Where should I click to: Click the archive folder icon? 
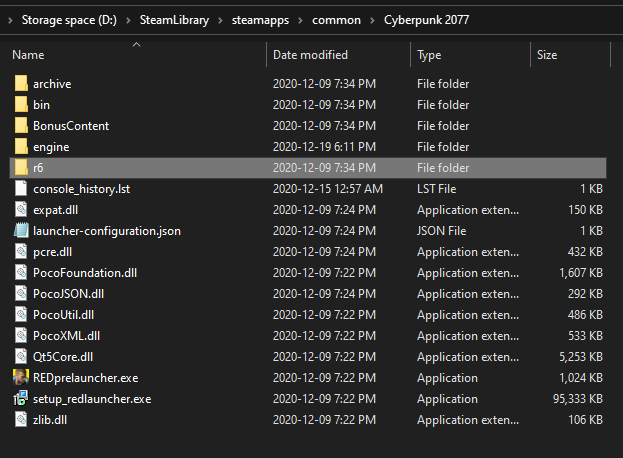click(22, 84)
